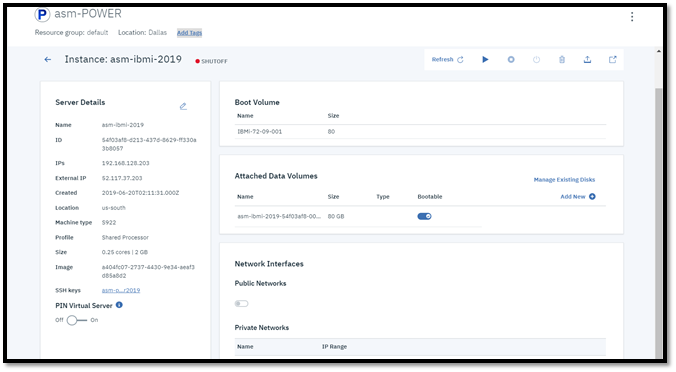
Task: Click the internal IP 192.168.128.203
Action: (x=125, y=163)
